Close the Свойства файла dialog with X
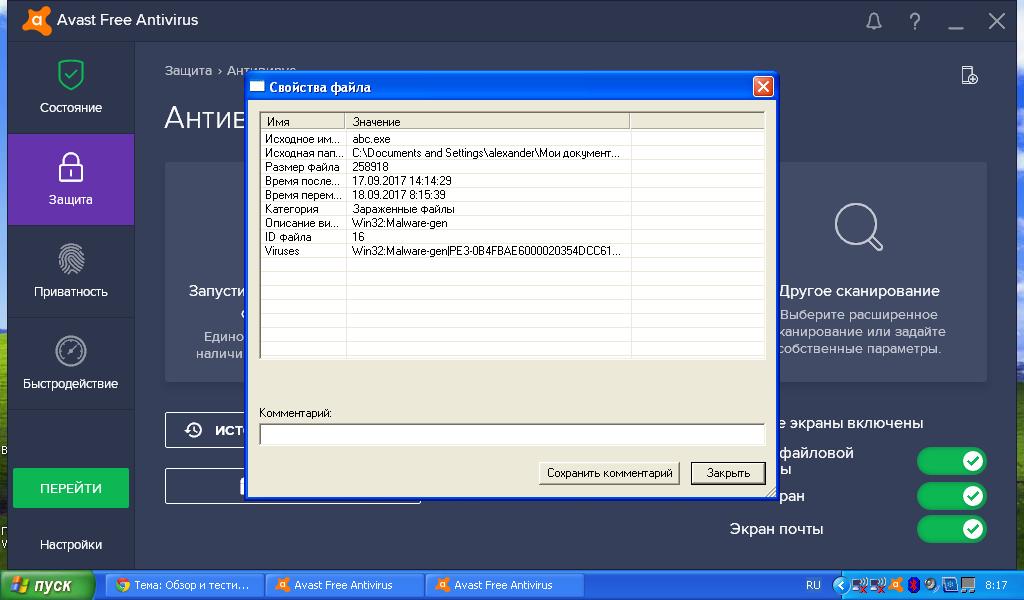The height and width of the screenshot is (600, 1024). (763, 87)
